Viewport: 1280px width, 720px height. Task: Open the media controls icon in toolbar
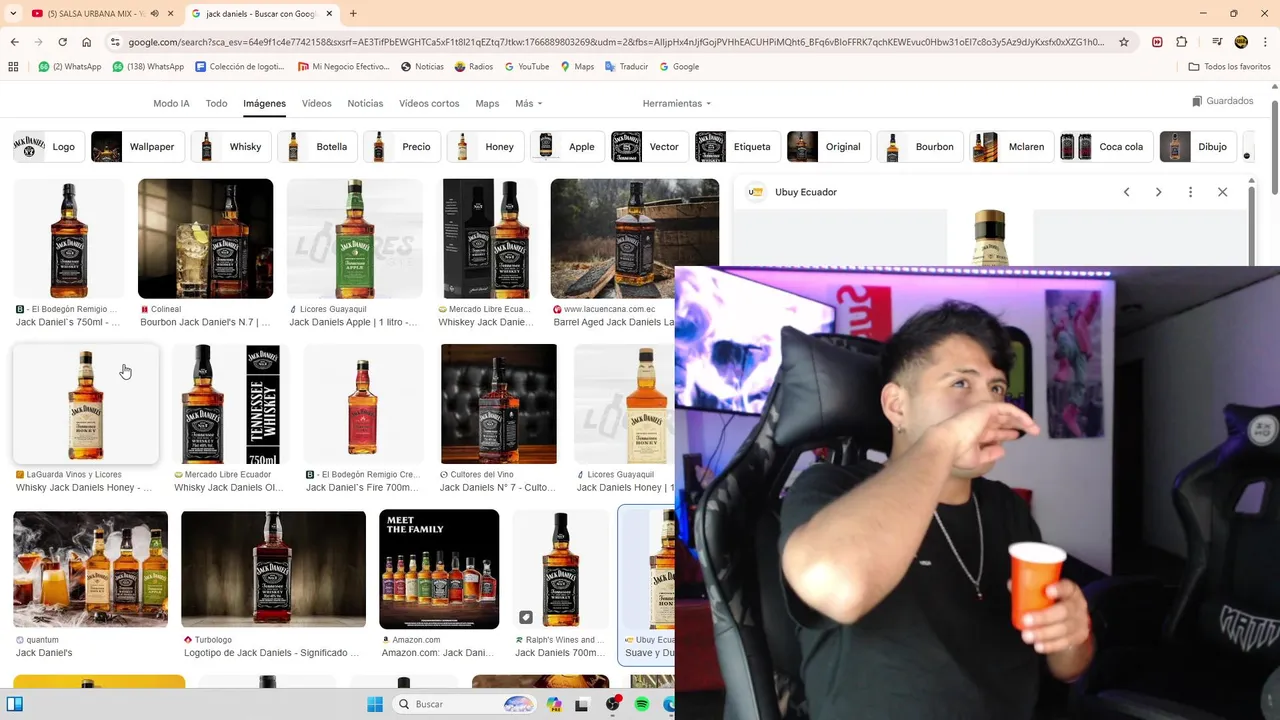pos(1217,42)
